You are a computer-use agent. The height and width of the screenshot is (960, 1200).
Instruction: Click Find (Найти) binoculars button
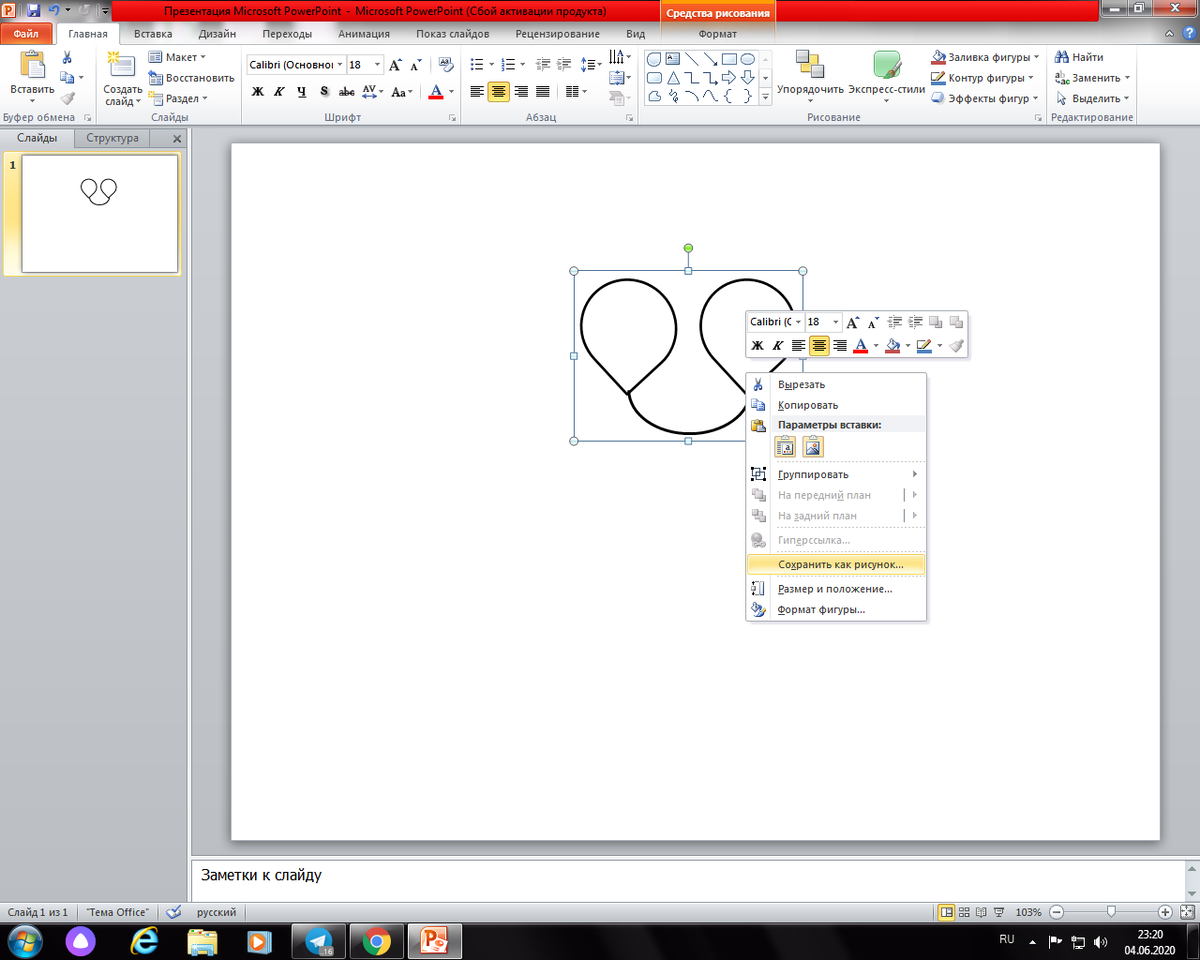[1078, 58]
